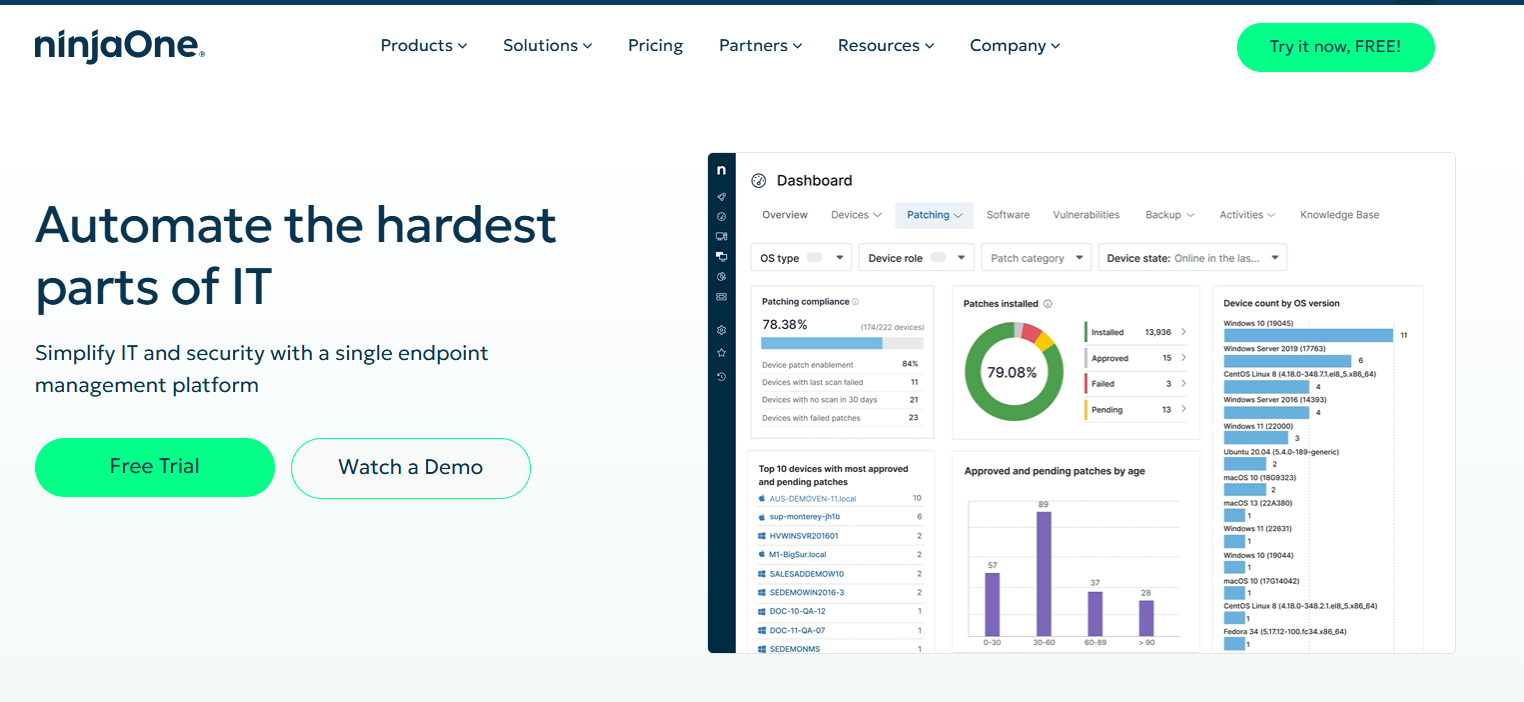Click Windows icon beside DOC-11-QA-07
Screen dimensions: 1524x702
[761, 630]
